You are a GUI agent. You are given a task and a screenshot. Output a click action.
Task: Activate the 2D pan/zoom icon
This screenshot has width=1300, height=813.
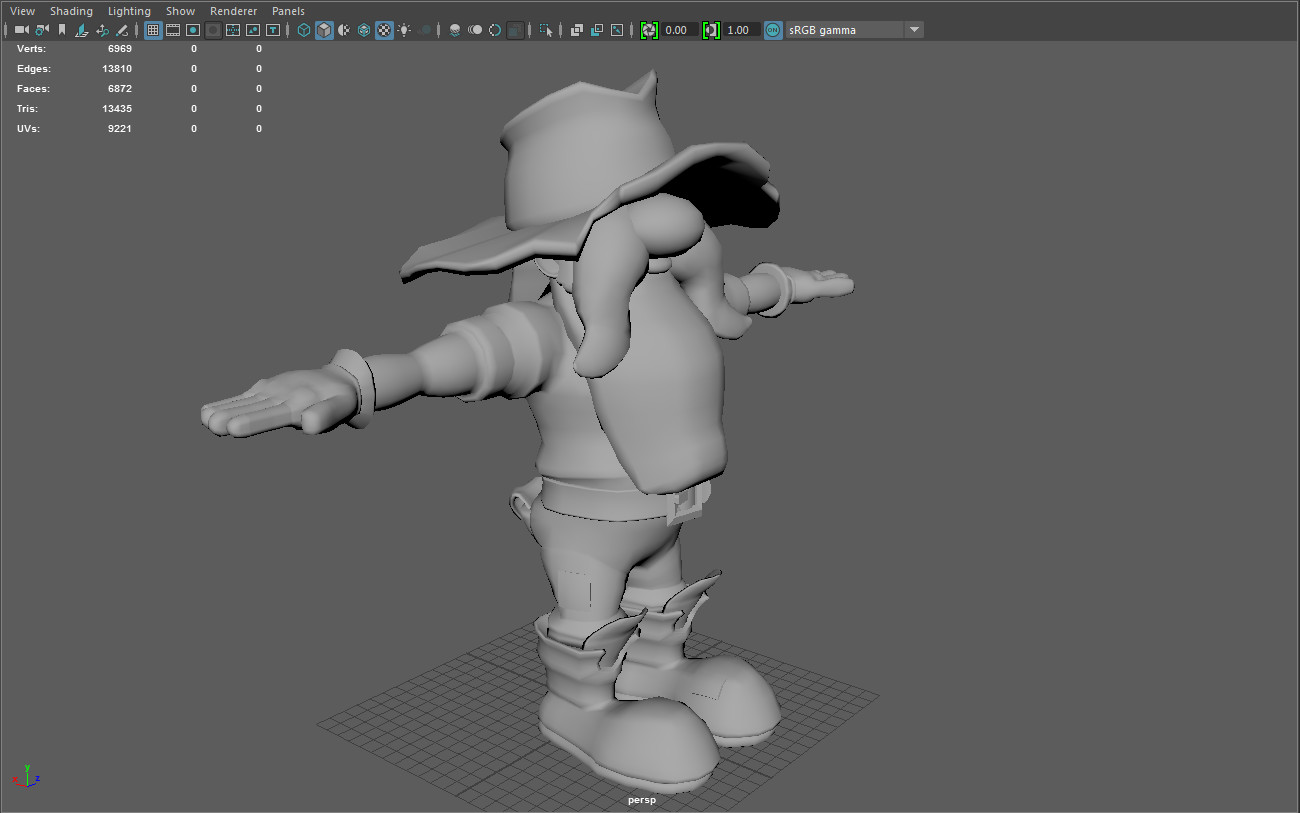click(x=102, y=30)
